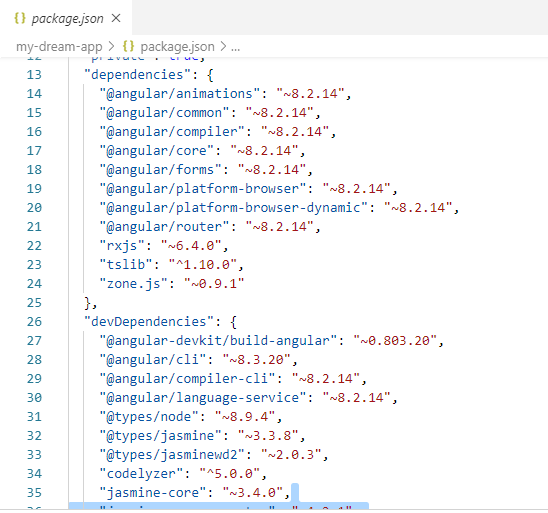Click the JSON braces icon in the tab

pyautogui.click(x=20, y=18)
